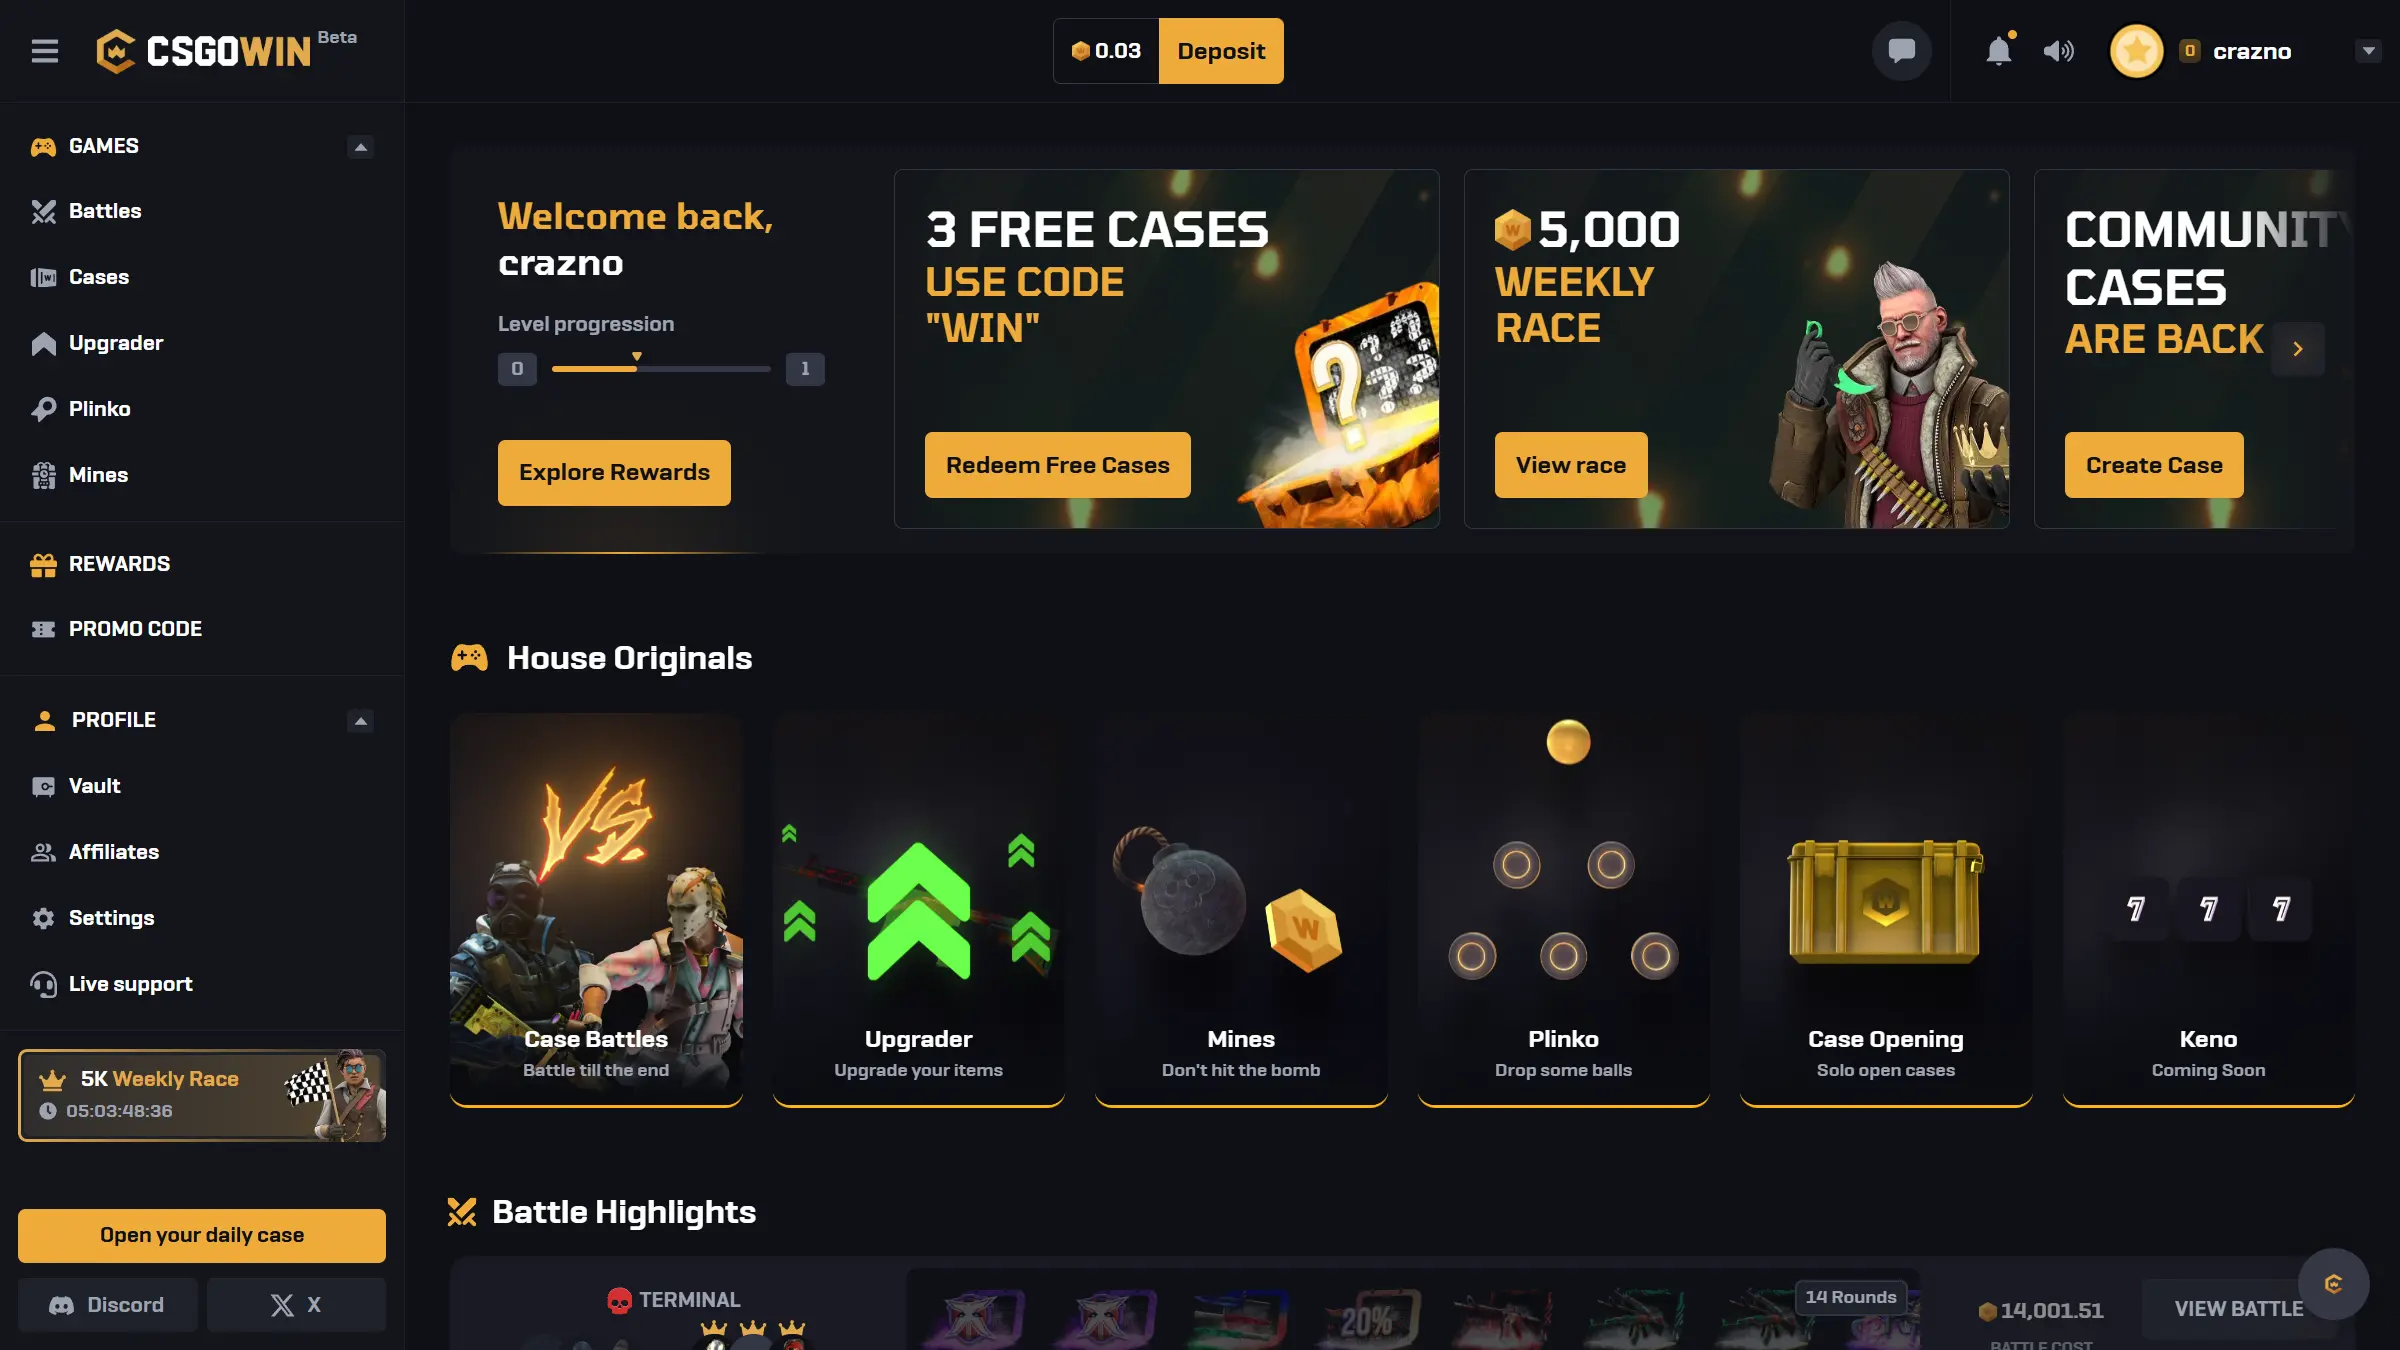Open the floating support widget icon
2400x1350 pixels.
point(2333,1284)
